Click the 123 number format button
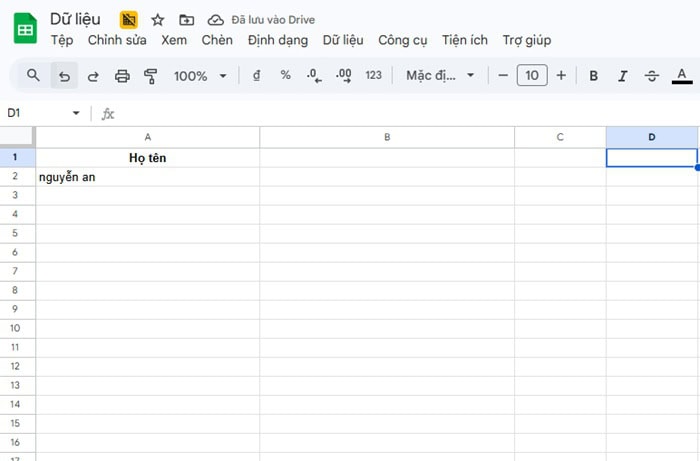This screenshot has width=700, height=461. point(373,75)
